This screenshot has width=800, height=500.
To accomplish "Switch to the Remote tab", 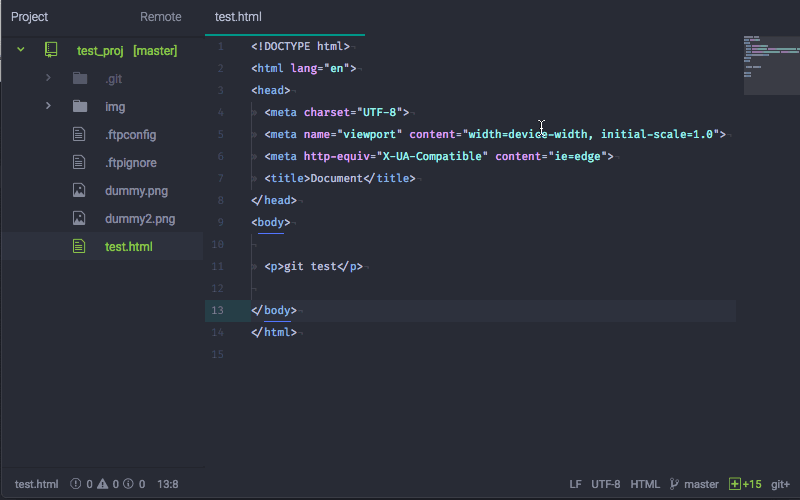I will click(x=161, y=17).
